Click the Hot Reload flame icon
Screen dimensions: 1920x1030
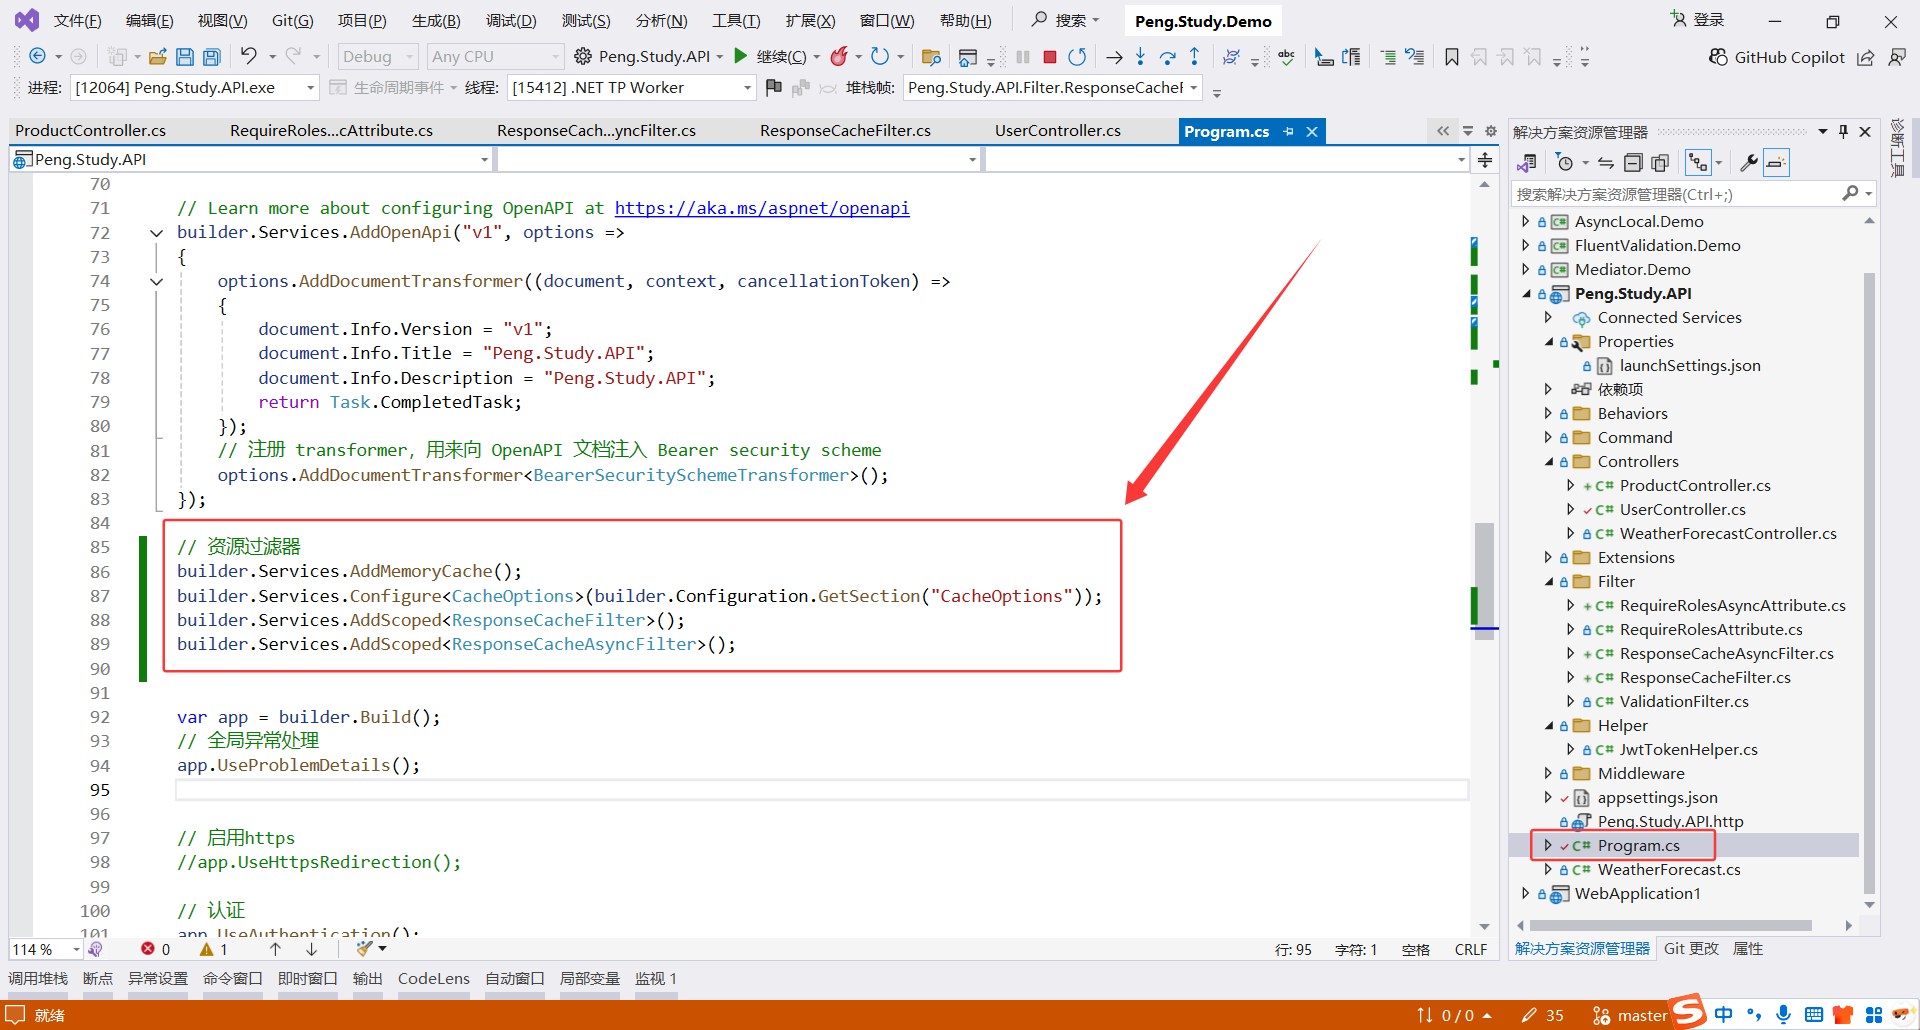point(840,56)
